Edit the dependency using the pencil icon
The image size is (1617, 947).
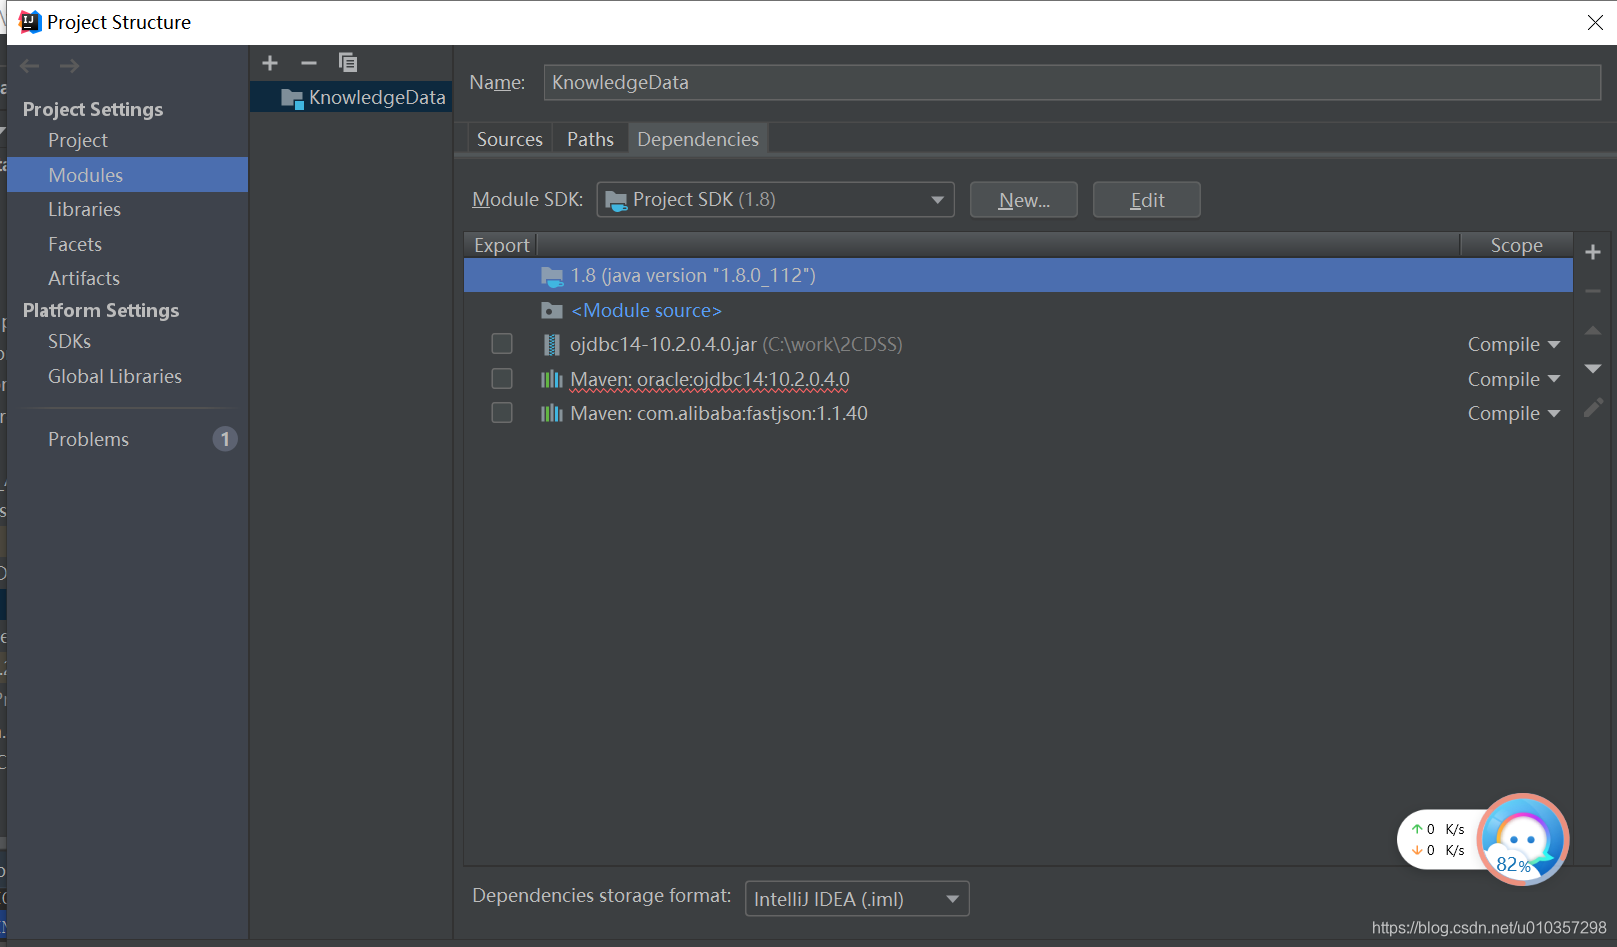tap(1593, 407)
